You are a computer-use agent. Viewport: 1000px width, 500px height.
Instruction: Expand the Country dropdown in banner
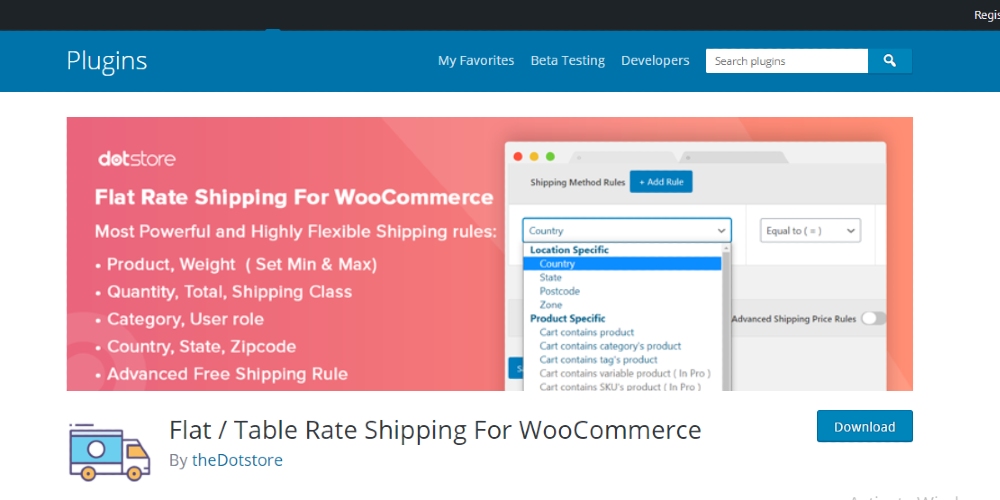[627, 231]
